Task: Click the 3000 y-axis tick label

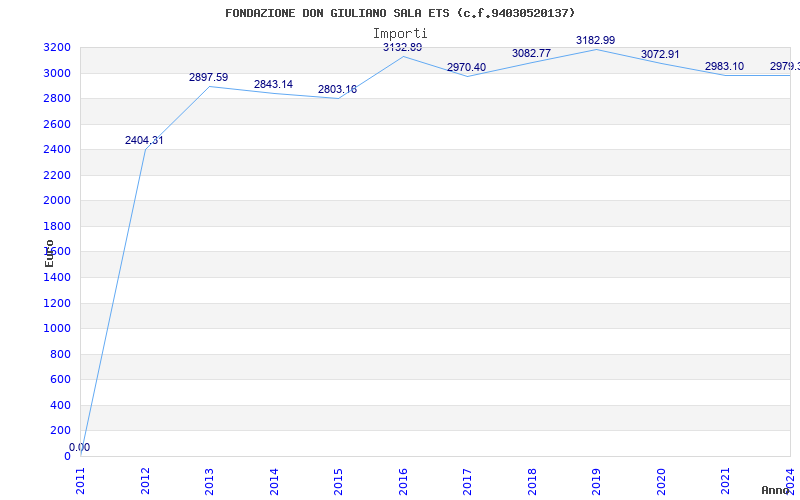Action: click(57, 73)
